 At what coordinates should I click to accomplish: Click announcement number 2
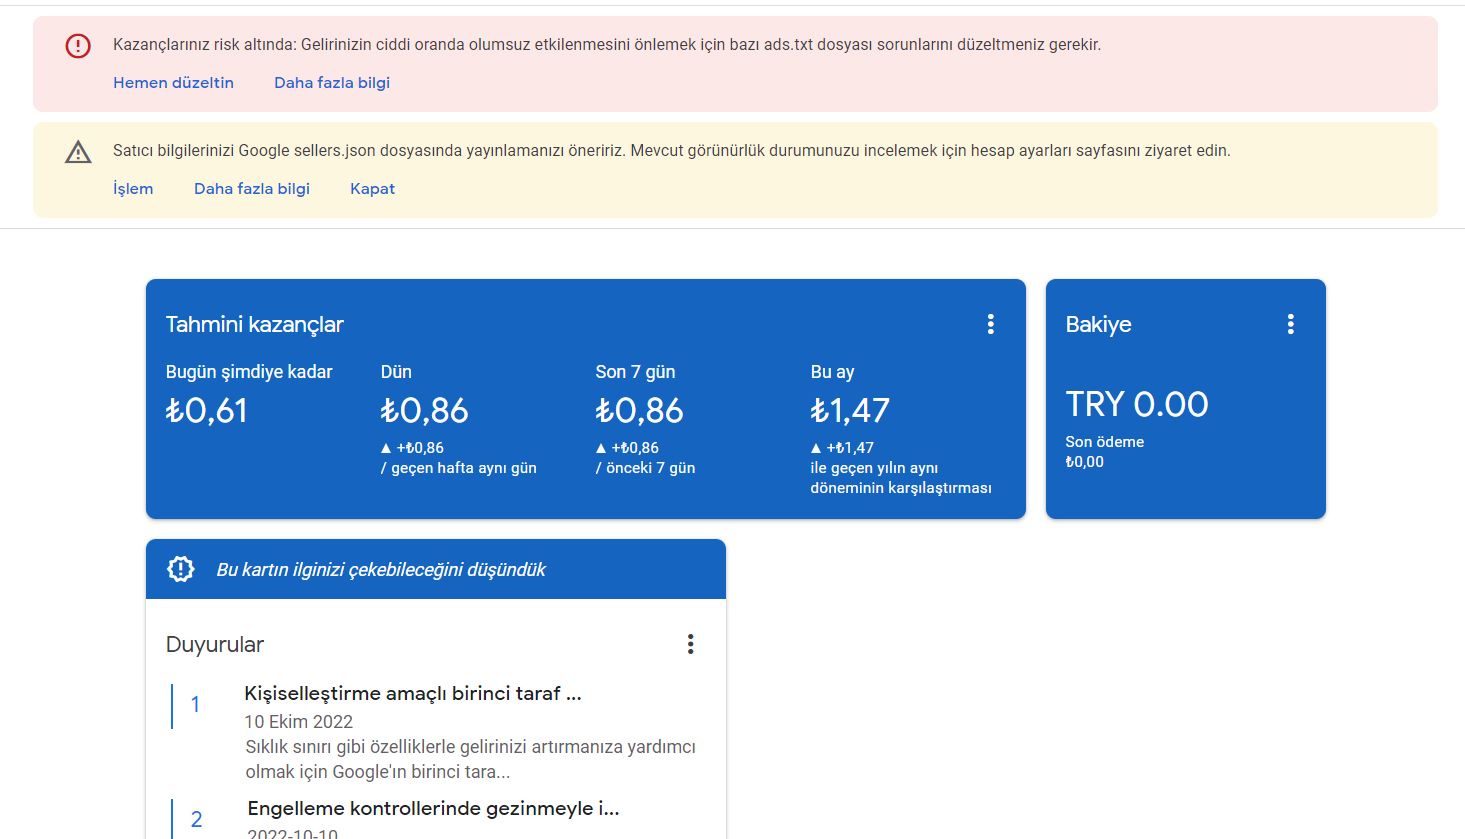(196, 820)
